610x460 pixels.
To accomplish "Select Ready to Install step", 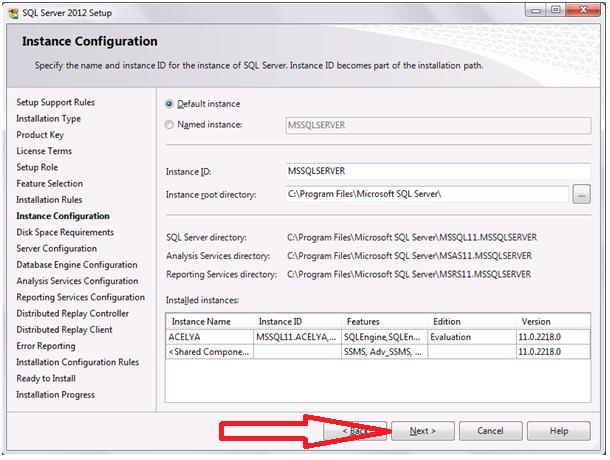I will (x=46, y=378).
